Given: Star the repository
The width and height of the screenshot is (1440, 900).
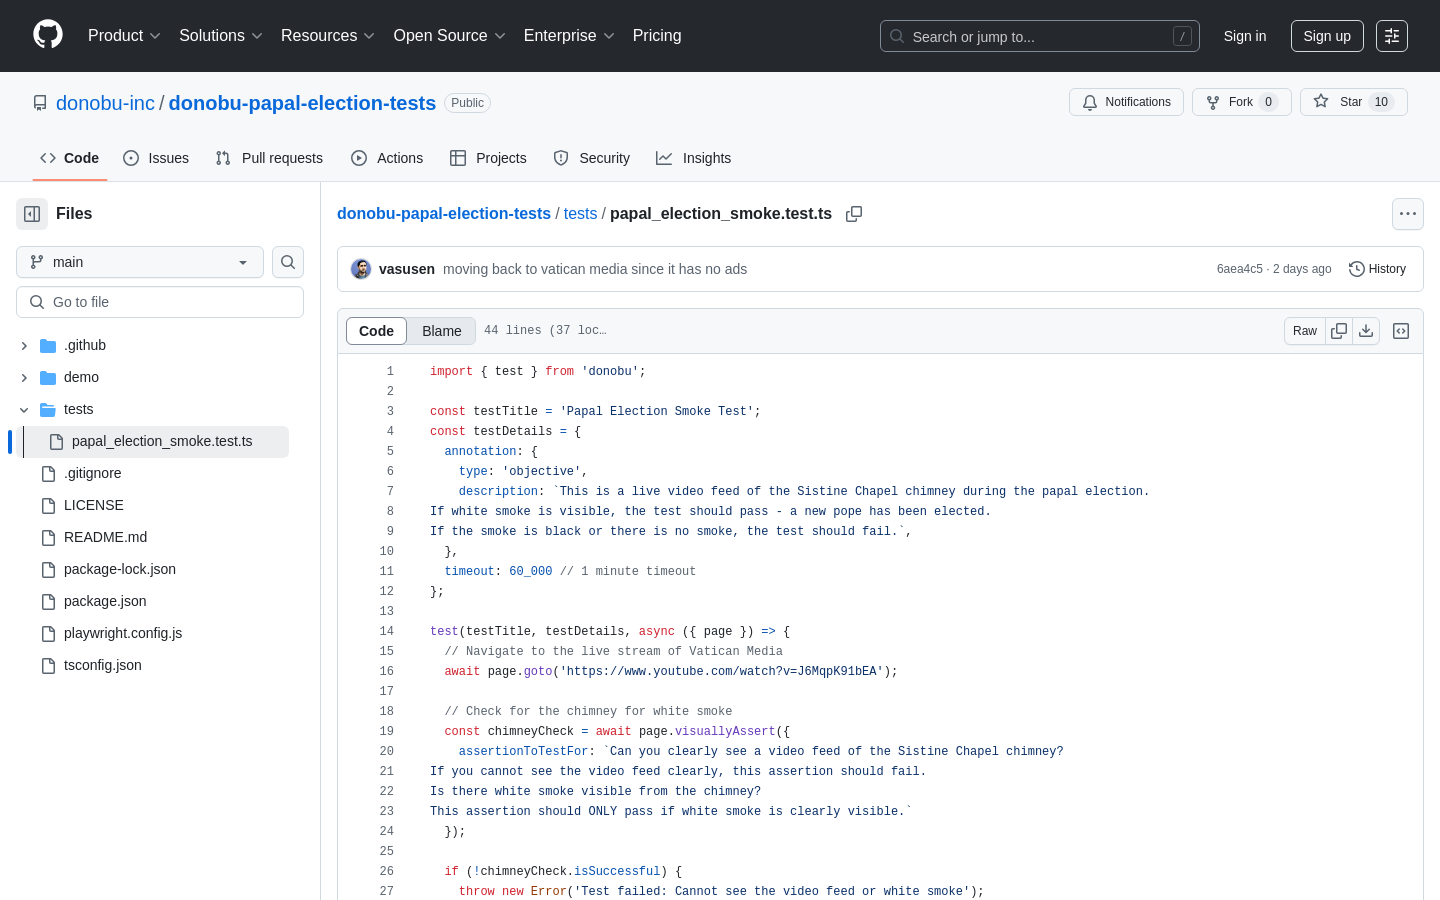Looking at the screenshot, I should coord(1354,102).
